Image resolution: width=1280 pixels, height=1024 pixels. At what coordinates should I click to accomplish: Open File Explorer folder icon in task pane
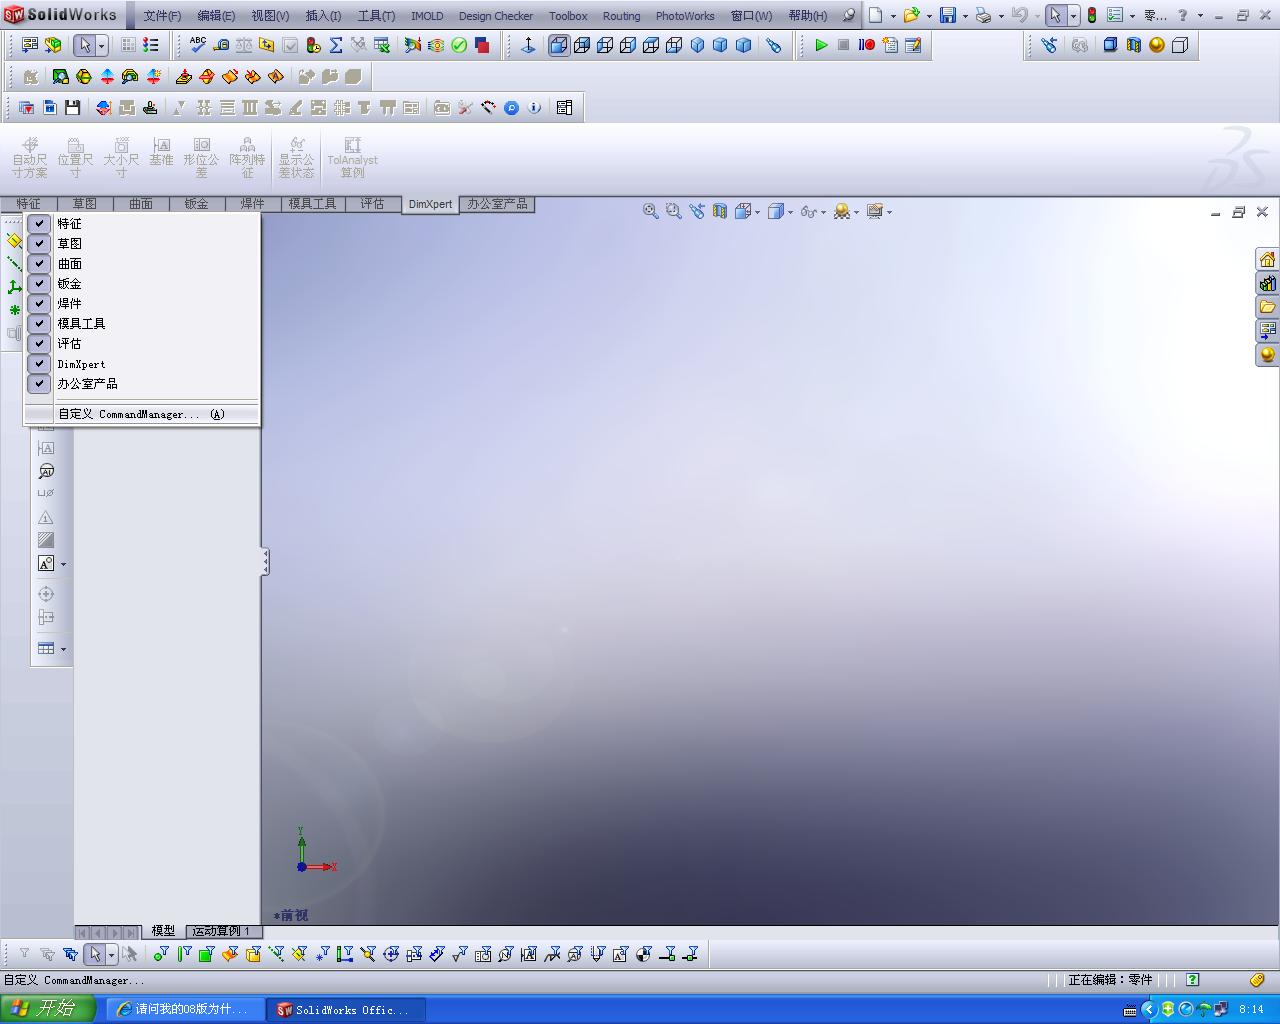(1267, 307)
